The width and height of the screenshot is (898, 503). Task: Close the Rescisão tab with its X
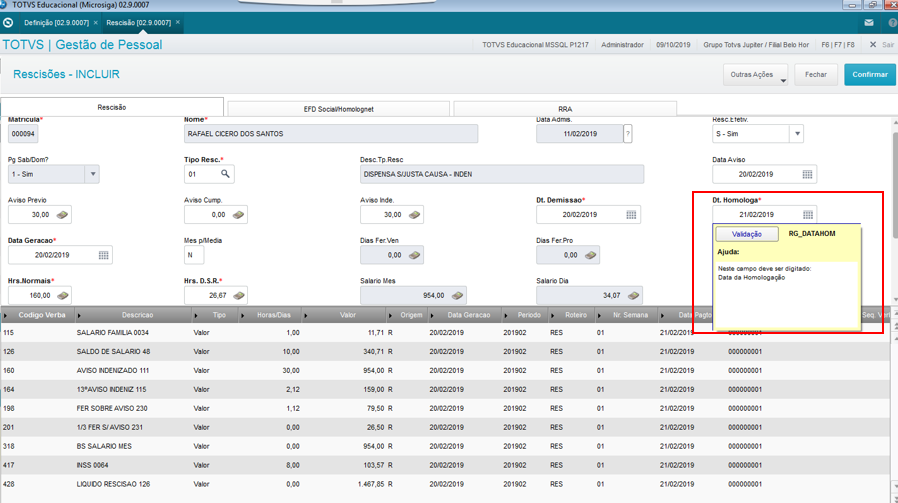point(178,22)
